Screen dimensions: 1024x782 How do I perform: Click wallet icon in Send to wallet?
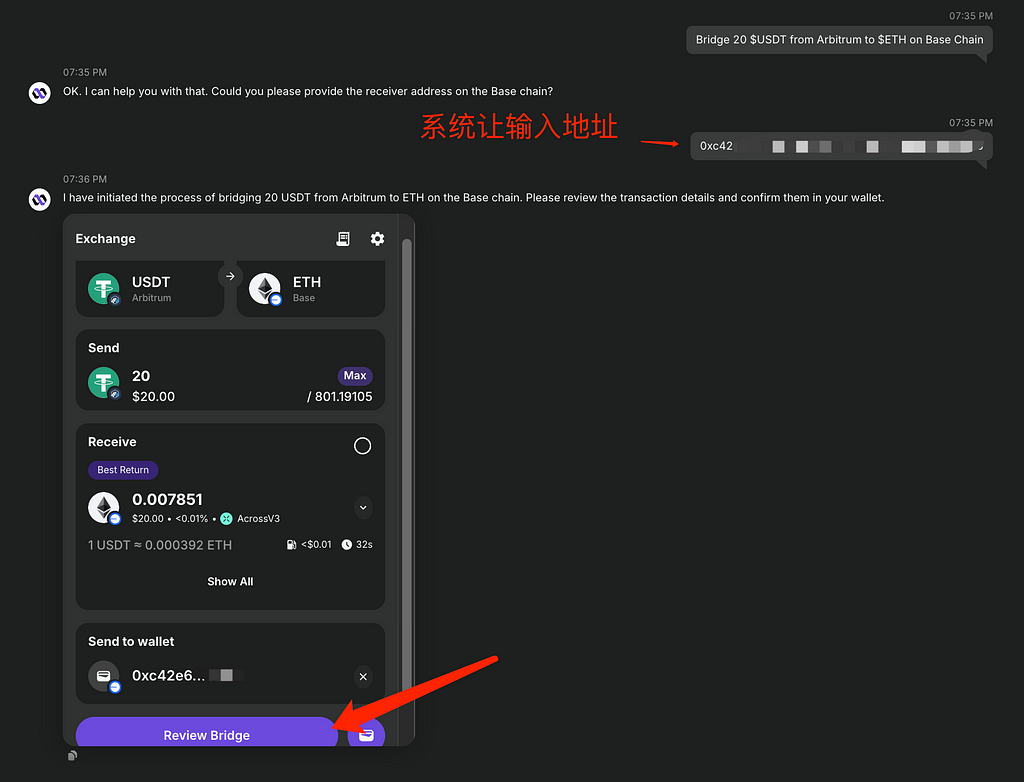tap(104, 676)
